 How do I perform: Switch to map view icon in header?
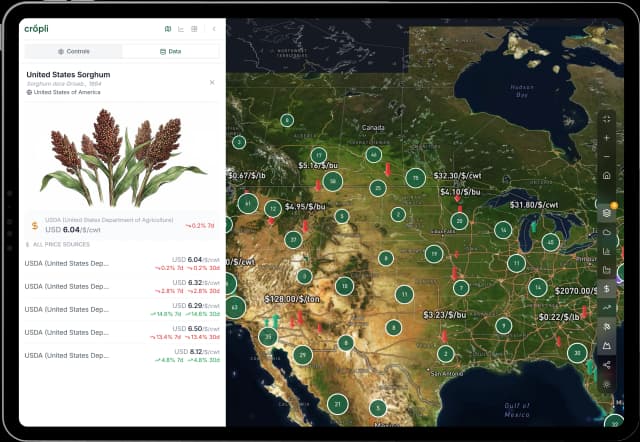click(x=168, y=29)
